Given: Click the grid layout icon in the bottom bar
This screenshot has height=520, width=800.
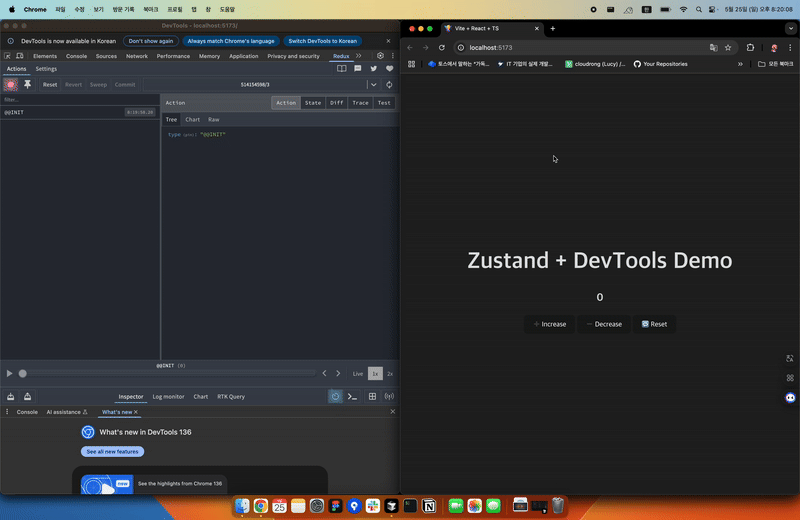Looking at the screenshot, I should (372, 397).
